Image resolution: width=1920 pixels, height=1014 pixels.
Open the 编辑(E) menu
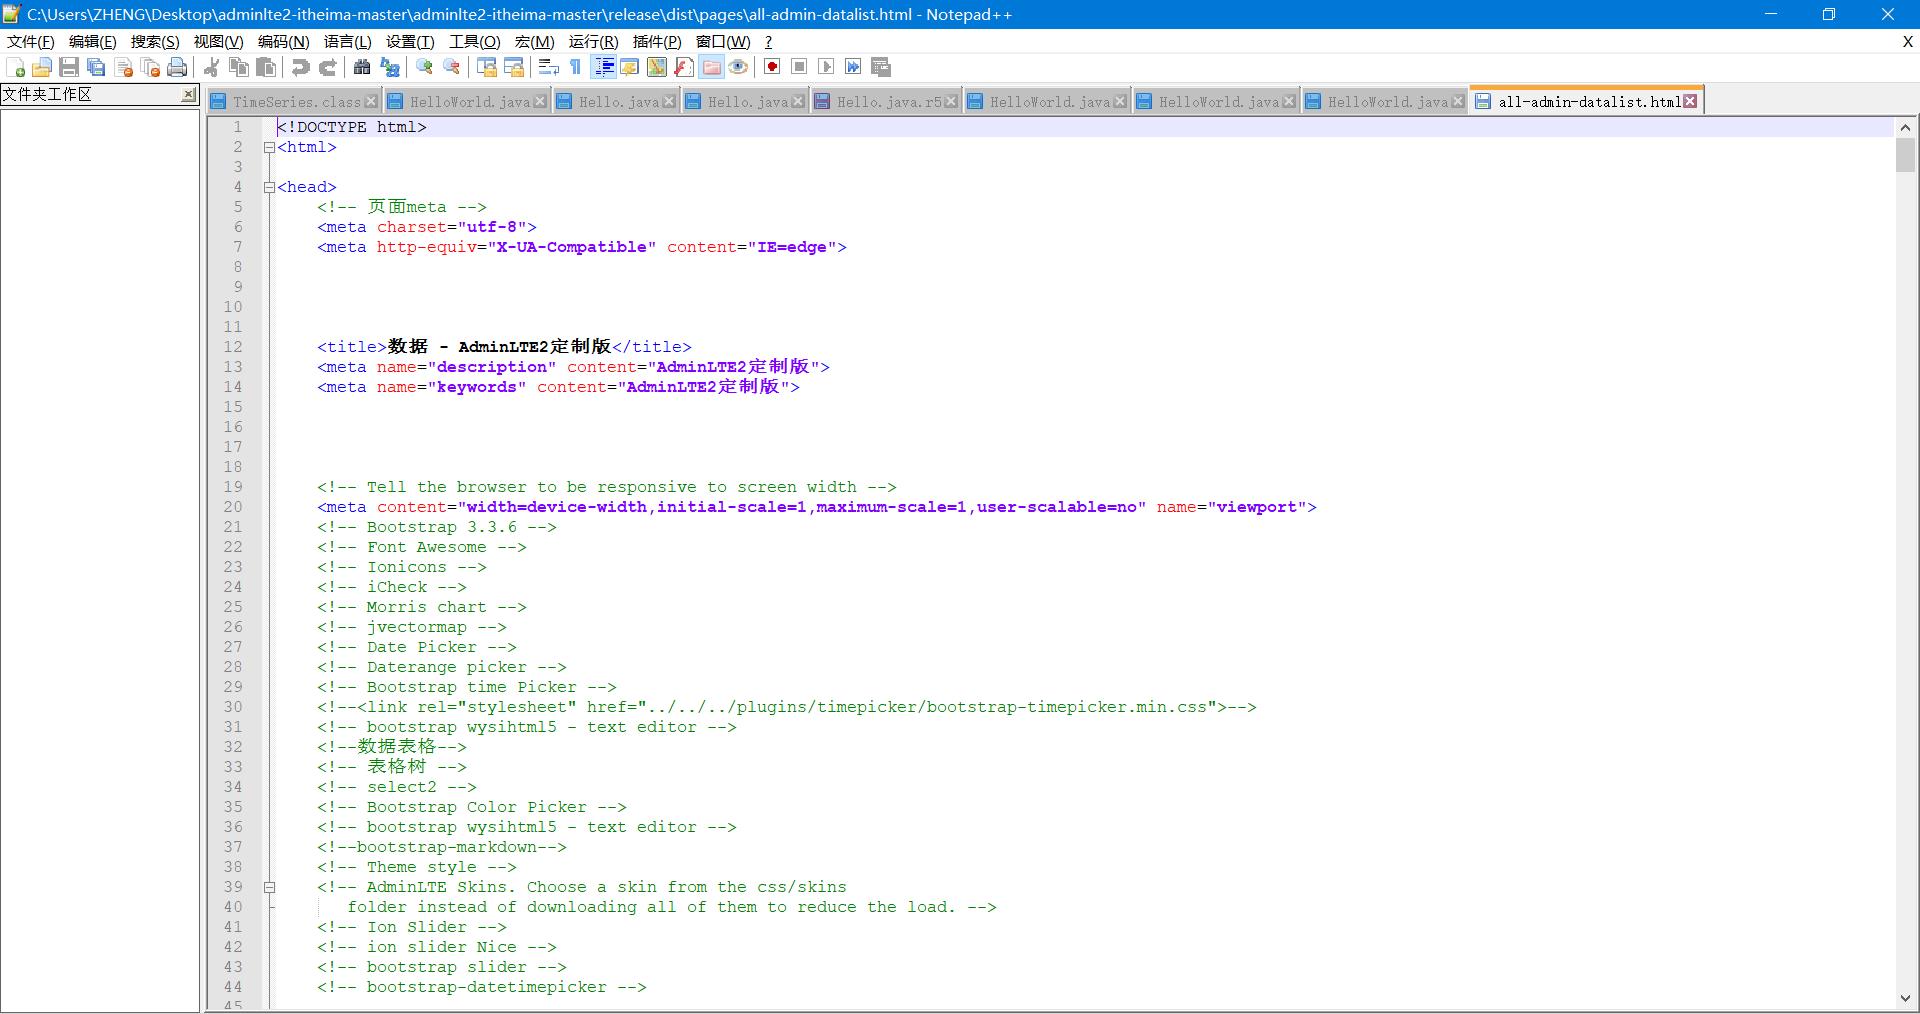pos(92,42)
